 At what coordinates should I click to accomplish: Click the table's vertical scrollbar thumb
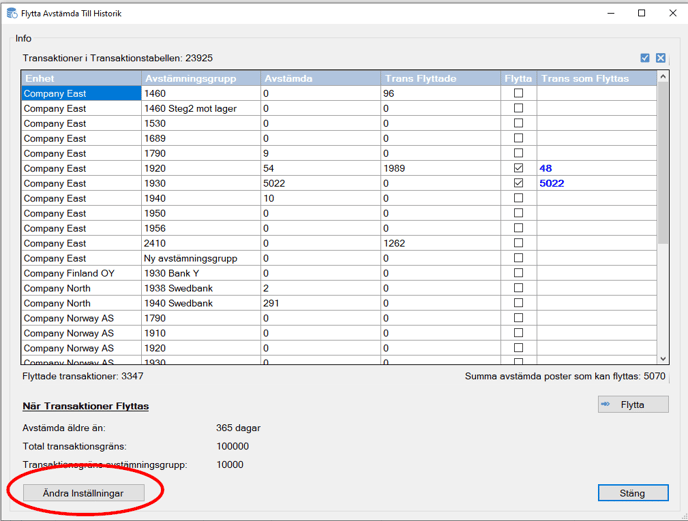pos(663,163)
